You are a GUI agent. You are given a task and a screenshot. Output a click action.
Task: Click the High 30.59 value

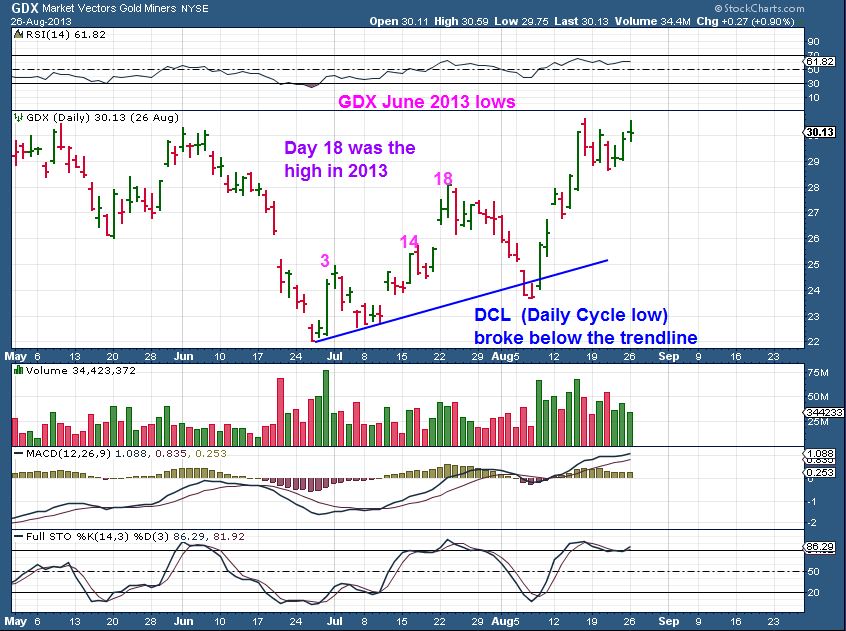point(461,22)
